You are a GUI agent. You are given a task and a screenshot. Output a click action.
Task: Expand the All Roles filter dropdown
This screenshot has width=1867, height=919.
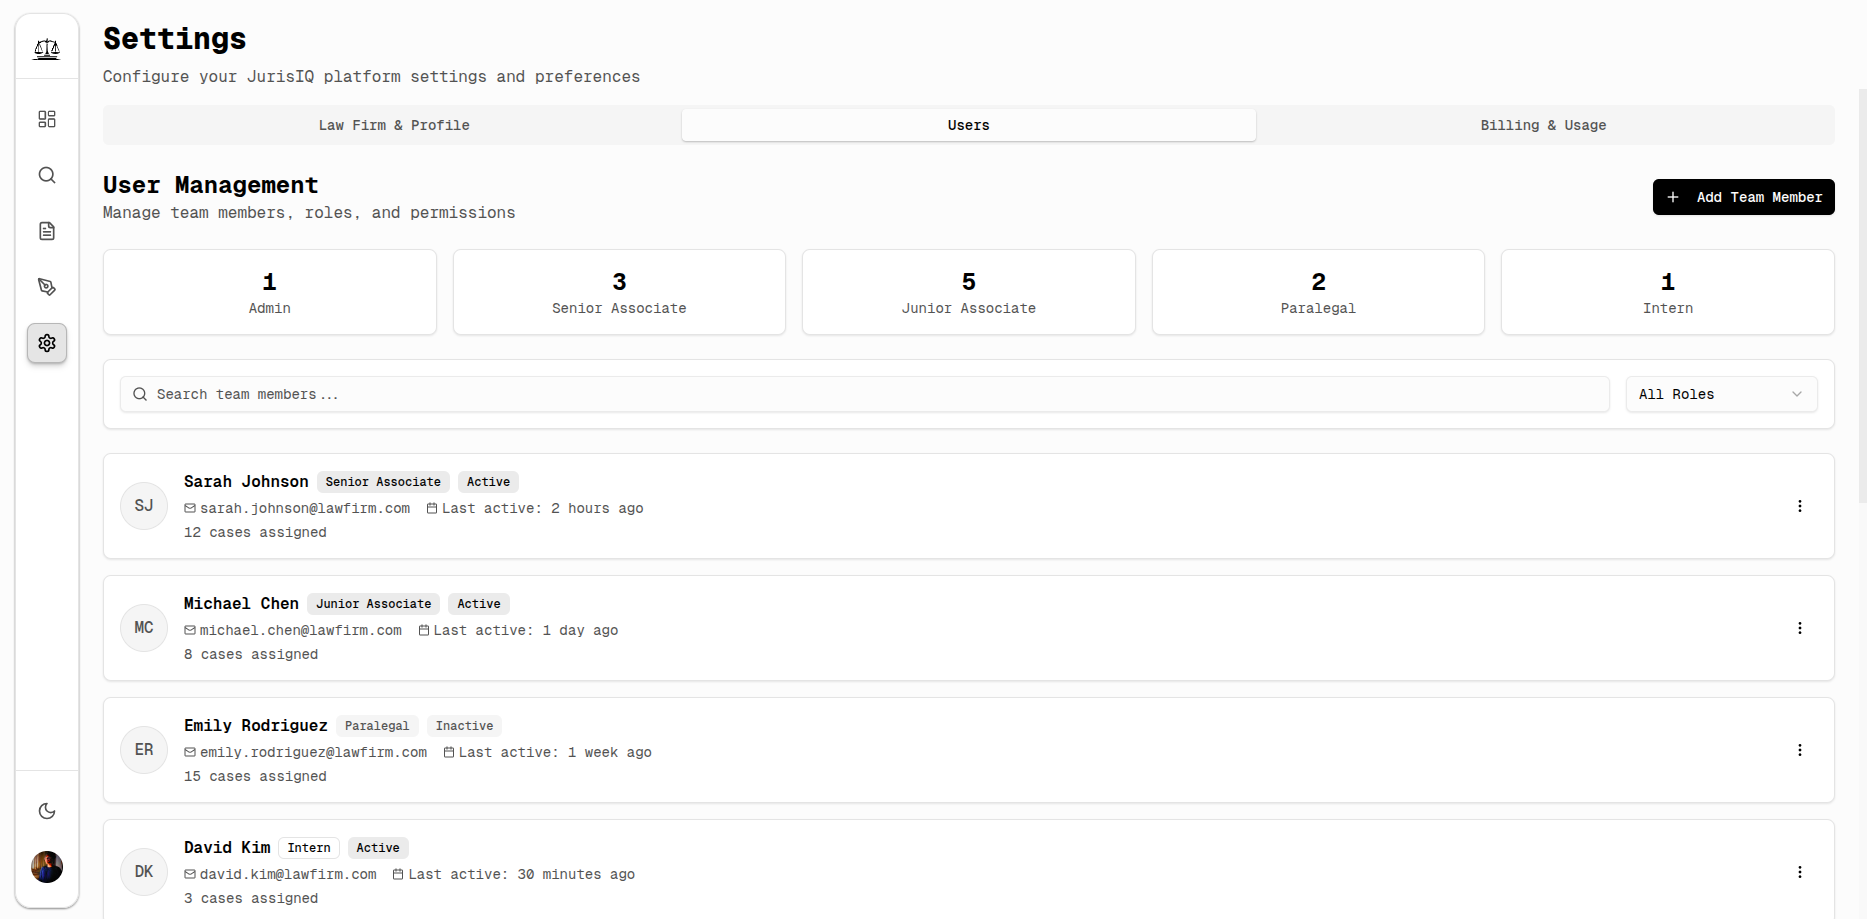1720,394
